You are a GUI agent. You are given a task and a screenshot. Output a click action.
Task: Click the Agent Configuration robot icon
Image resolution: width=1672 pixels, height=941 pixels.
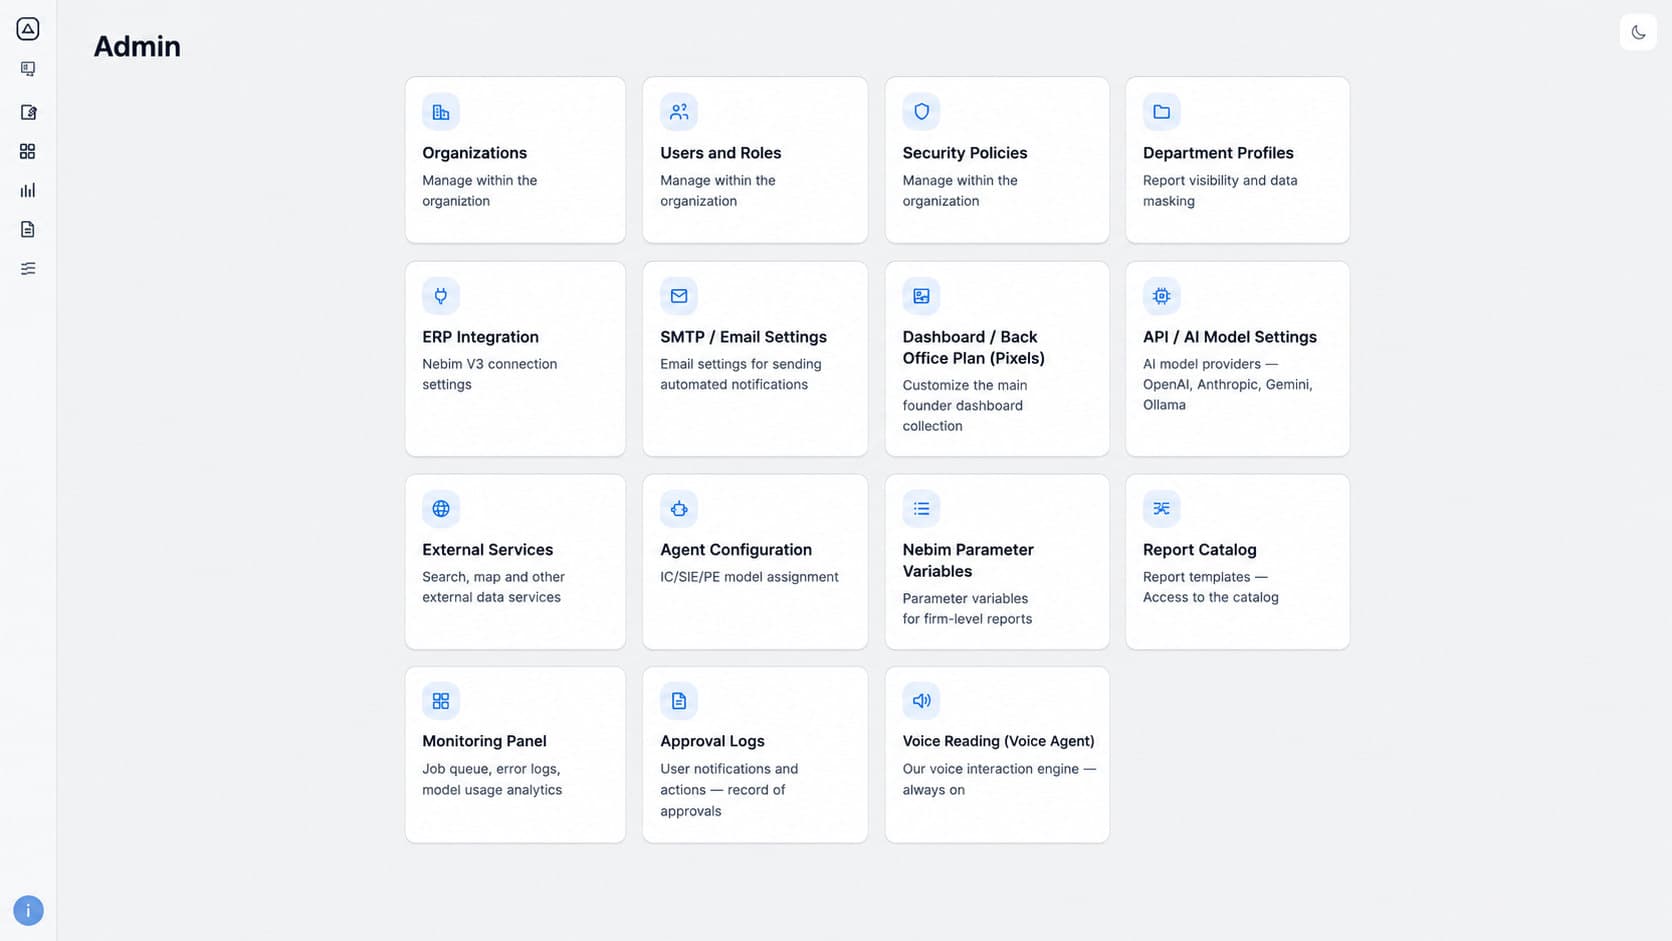tap(679, 509)
